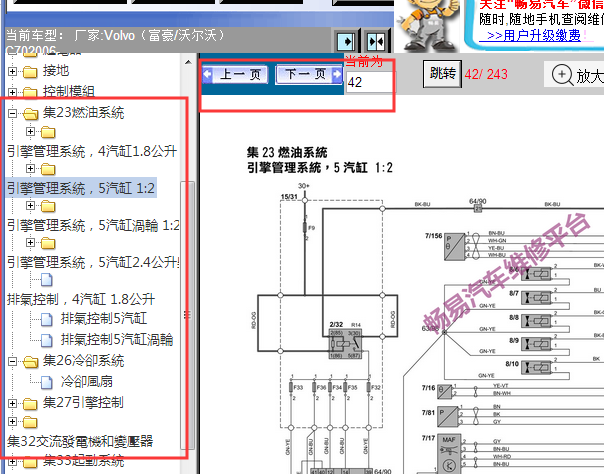Click the 集23燃油系統 folder label
The image size is (604, 474).
[84, 113]
